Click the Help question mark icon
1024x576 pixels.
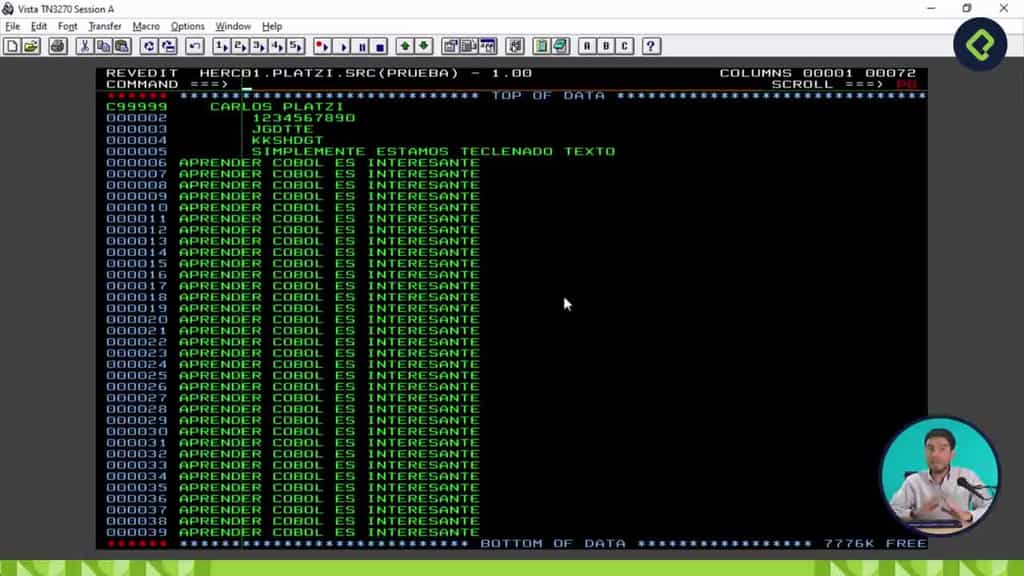pos(650,46)
